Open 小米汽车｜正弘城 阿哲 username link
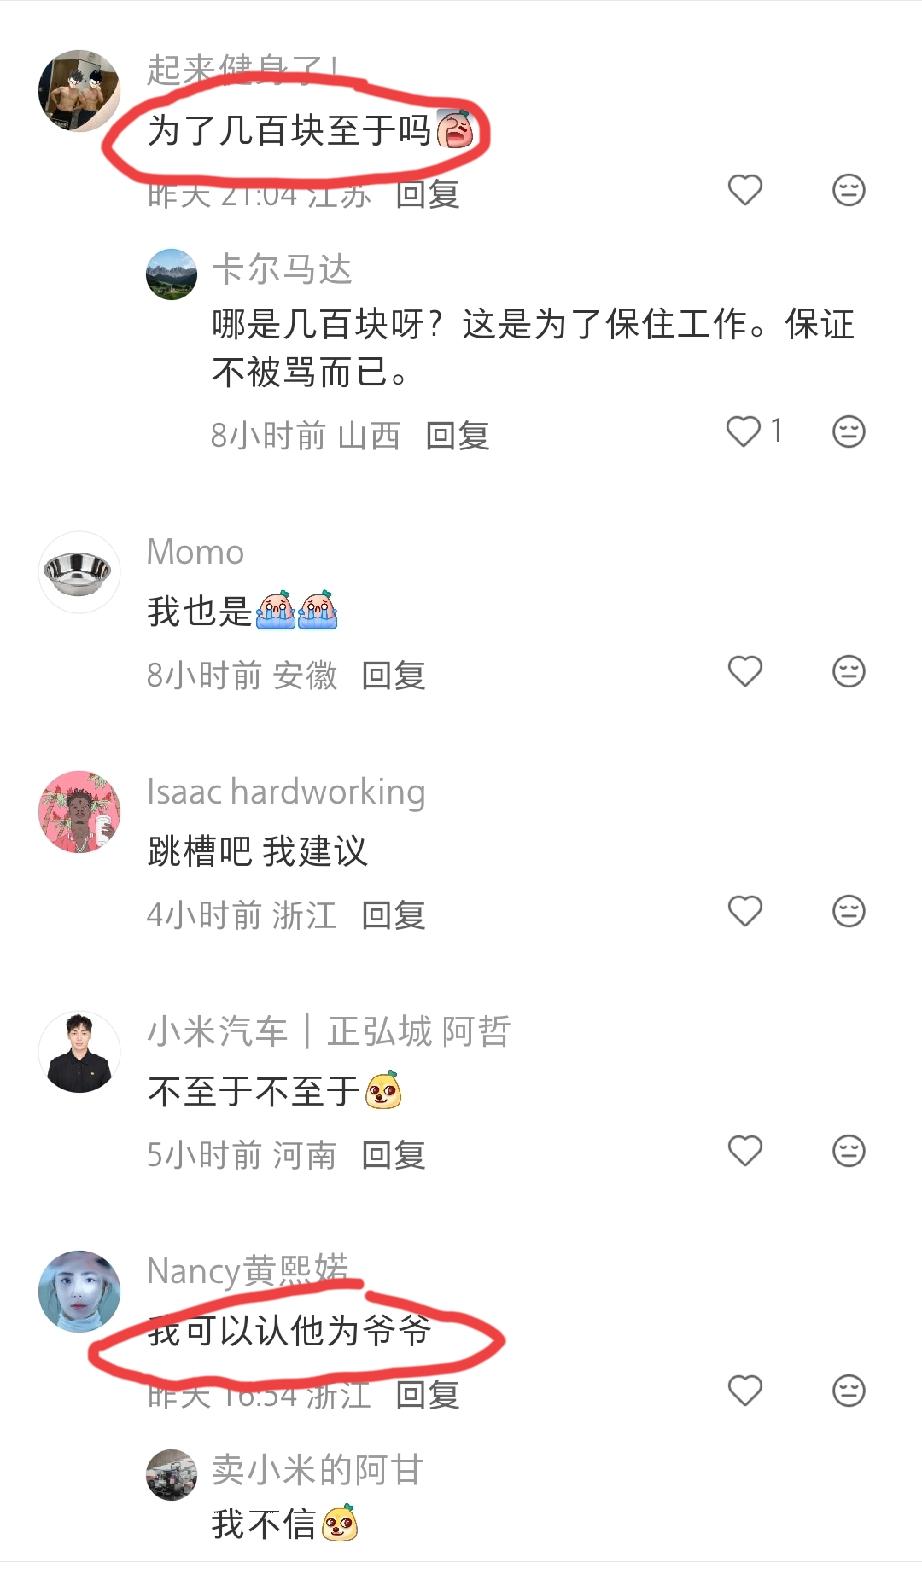Image resolution: width=922 pixels, height=1575 pixels. pos(329,1031)
